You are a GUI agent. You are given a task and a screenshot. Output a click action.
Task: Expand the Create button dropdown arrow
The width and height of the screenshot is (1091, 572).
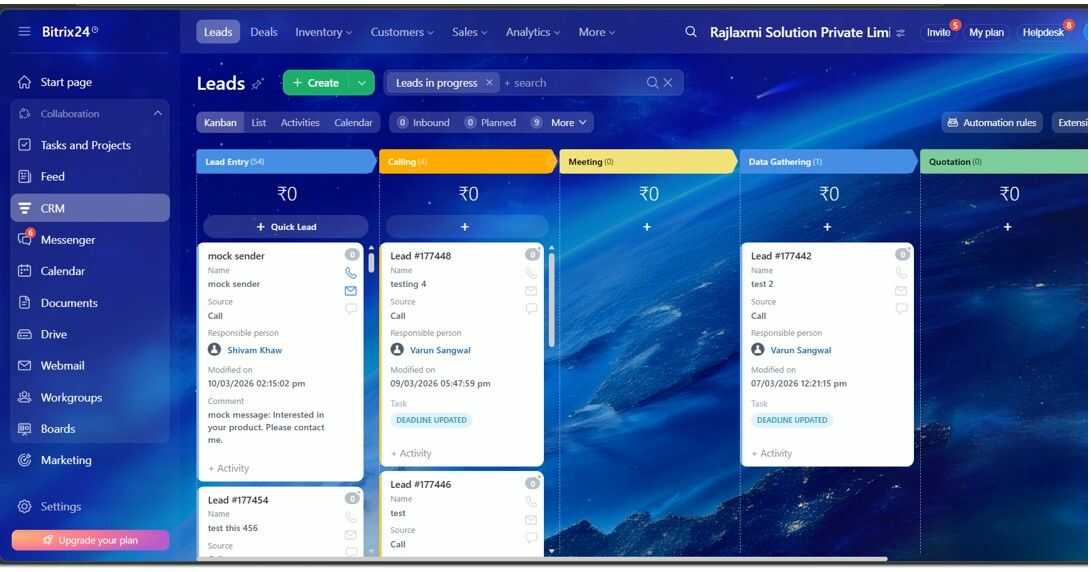pos(362,83)
